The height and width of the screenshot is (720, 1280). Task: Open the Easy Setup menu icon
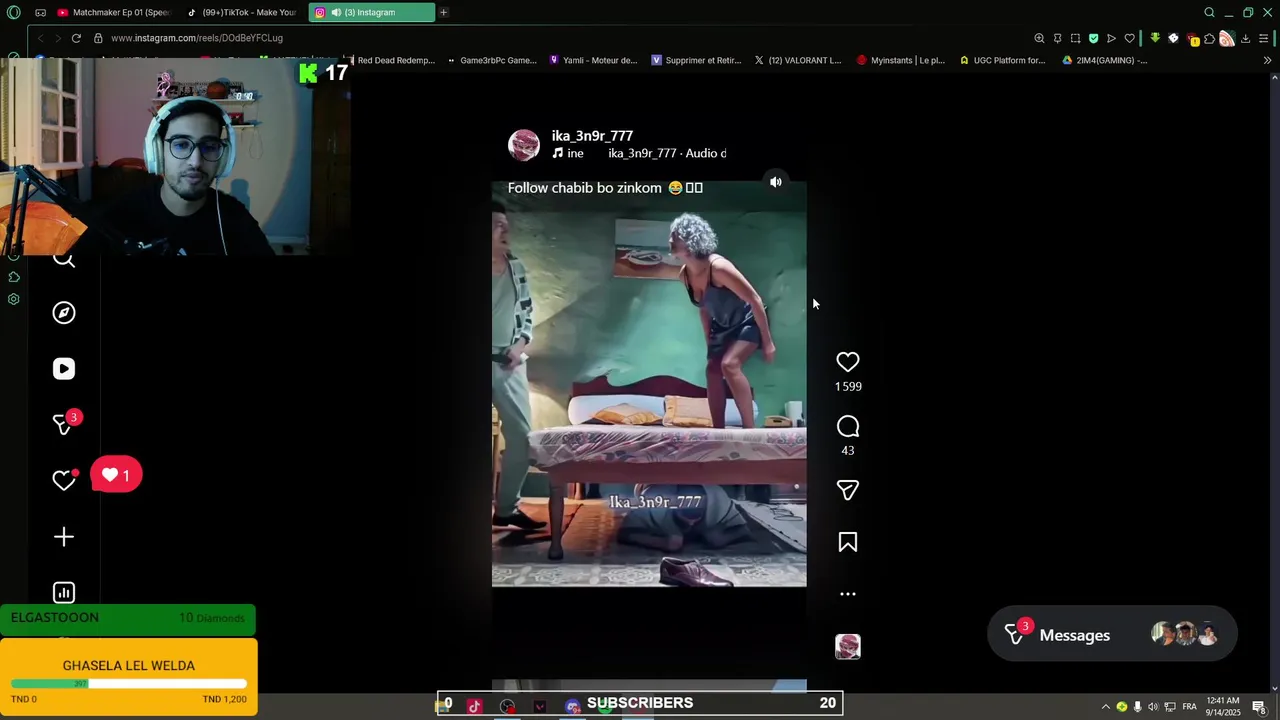point(1264,38)
